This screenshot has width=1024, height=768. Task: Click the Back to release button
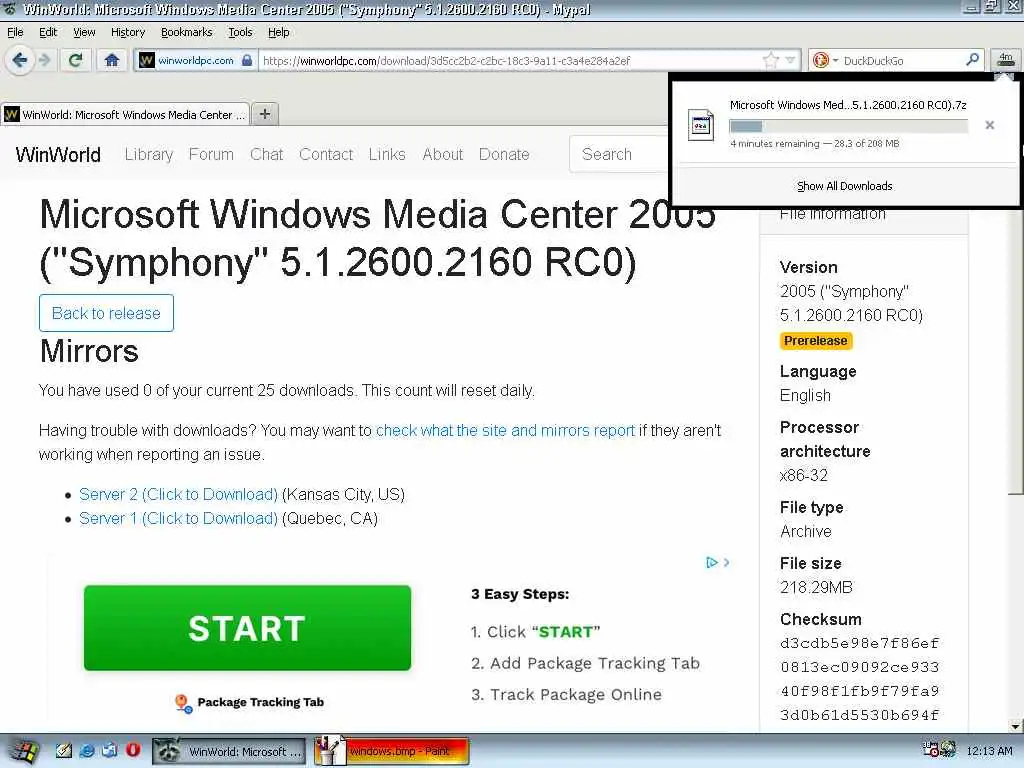click(x=106, y=313)
